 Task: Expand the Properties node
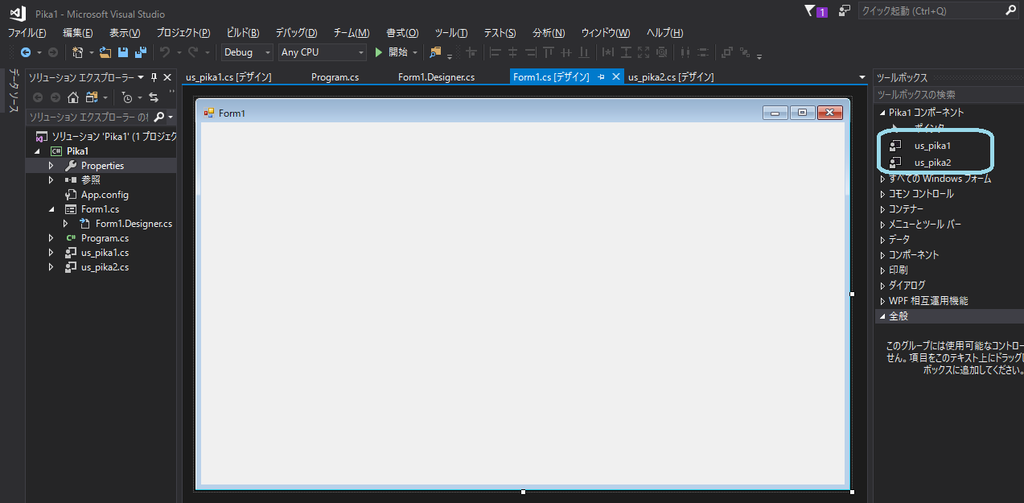click(51, 165)
